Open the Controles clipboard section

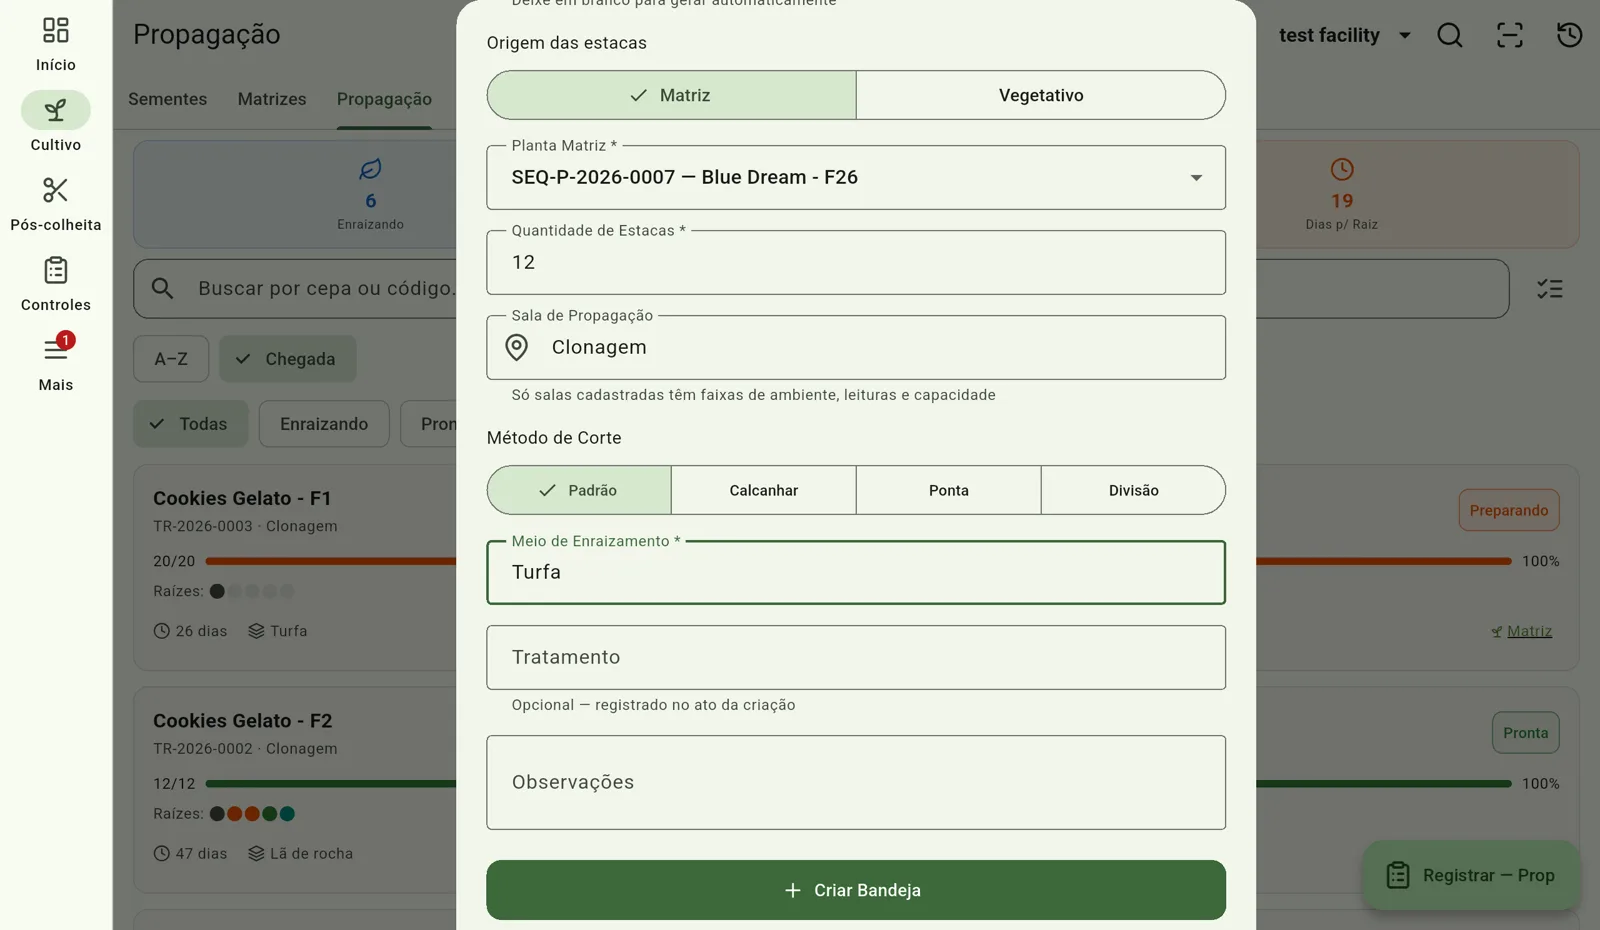56,284
